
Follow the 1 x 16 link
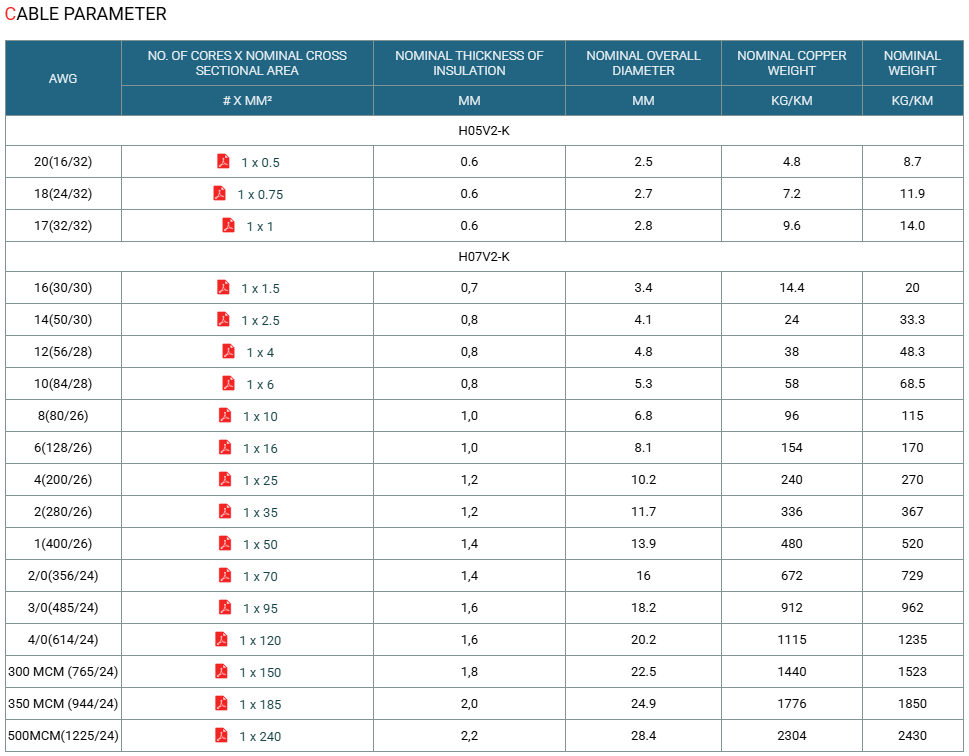(260, 449)
